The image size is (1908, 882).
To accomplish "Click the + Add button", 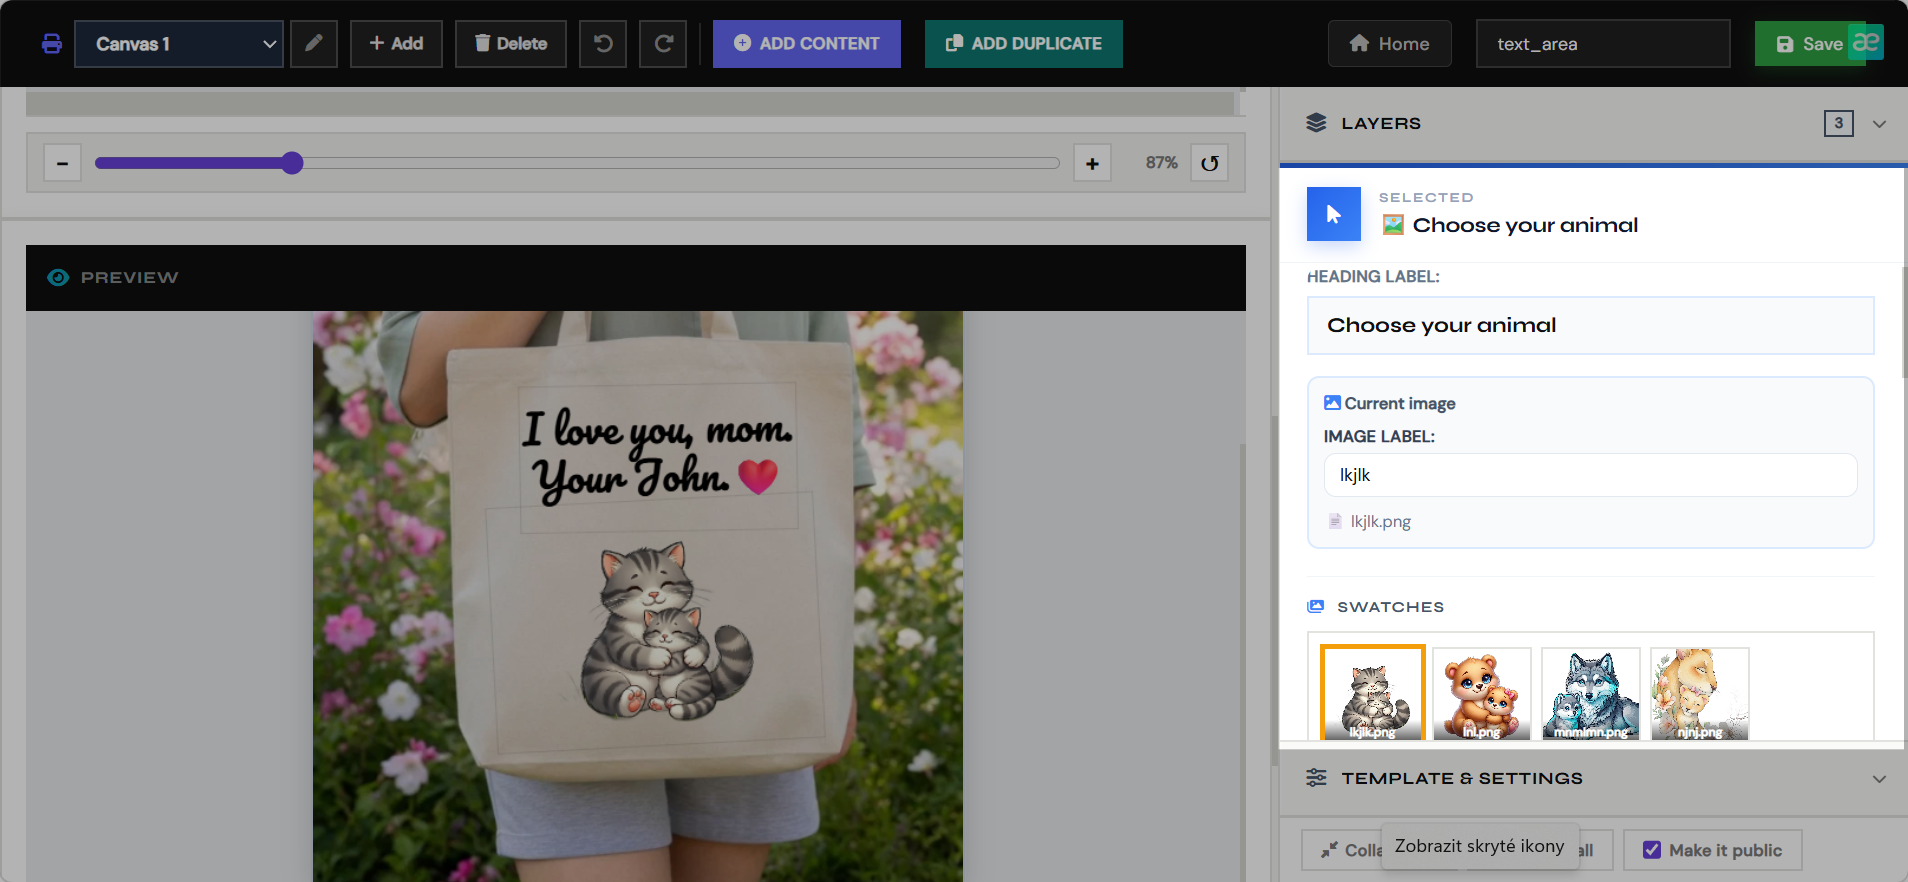I will pyautogui.click(x=396, y=44).
